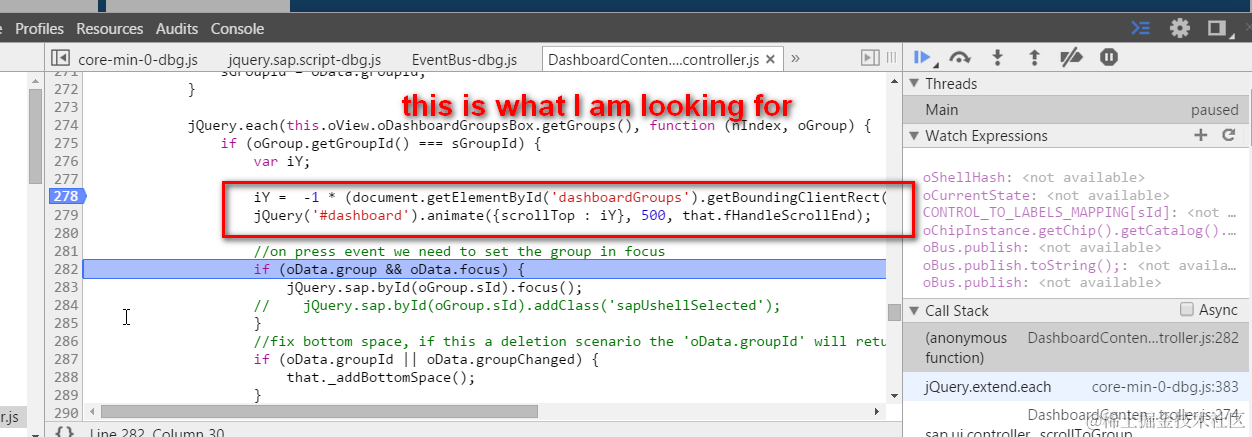Toggle pause on exceptions

(x=1108, y=58)
